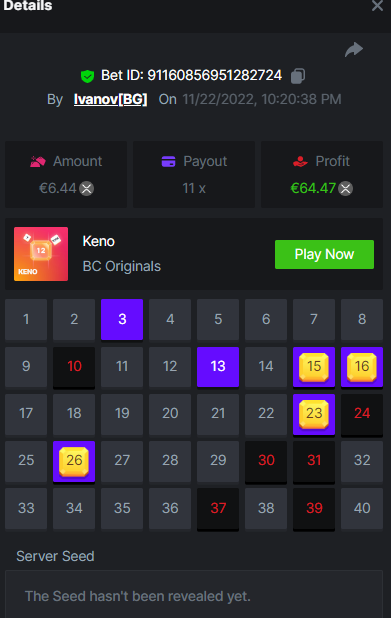Select Keno tile number 13
Viewport: 391px width, 618px height.
click(218, 367)
